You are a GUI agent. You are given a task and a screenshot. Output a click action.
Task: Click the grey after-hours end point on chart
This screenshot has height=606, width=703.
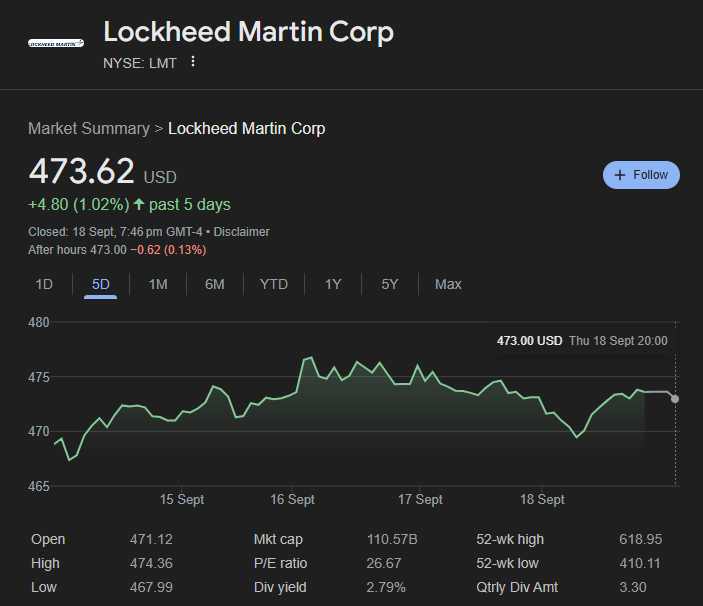[675, 399]
